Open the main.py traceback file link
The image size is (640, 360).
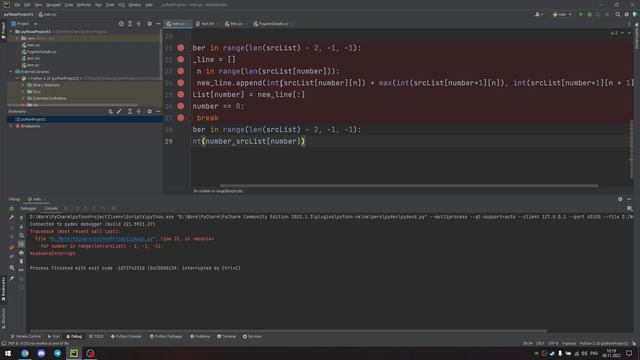[x=102, y=239]
